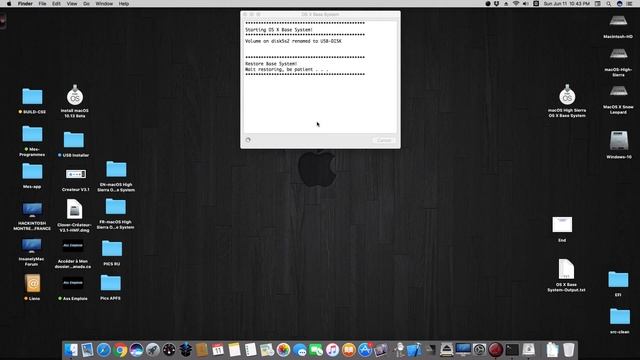640x360 pixels.
Task: Open the Notes app in the Dock
Action: pyautogui.click(x=234, y=350)
